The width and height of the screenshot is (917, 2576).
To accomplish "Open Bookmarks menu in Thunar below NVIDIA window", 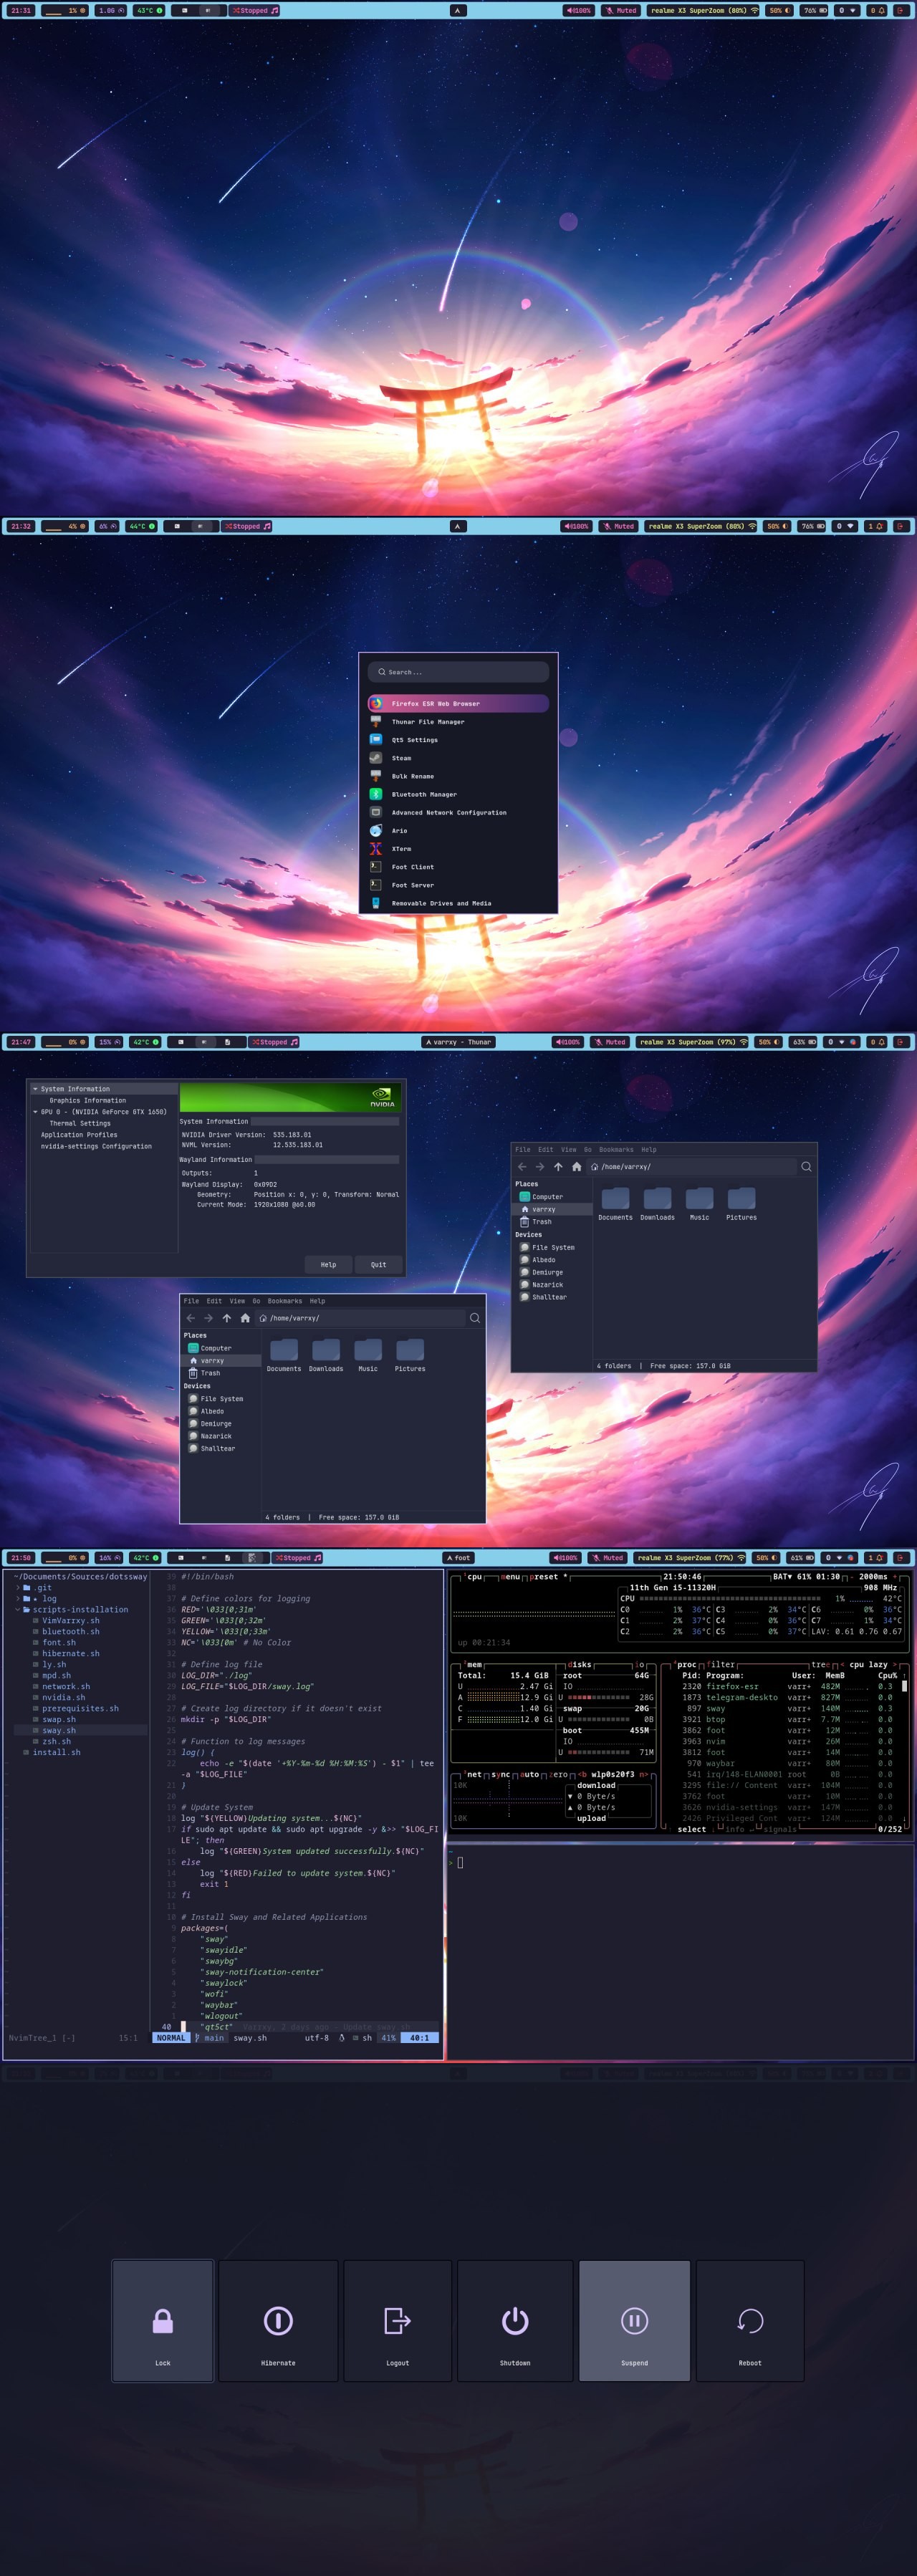I will click(x=285, y=1301).
